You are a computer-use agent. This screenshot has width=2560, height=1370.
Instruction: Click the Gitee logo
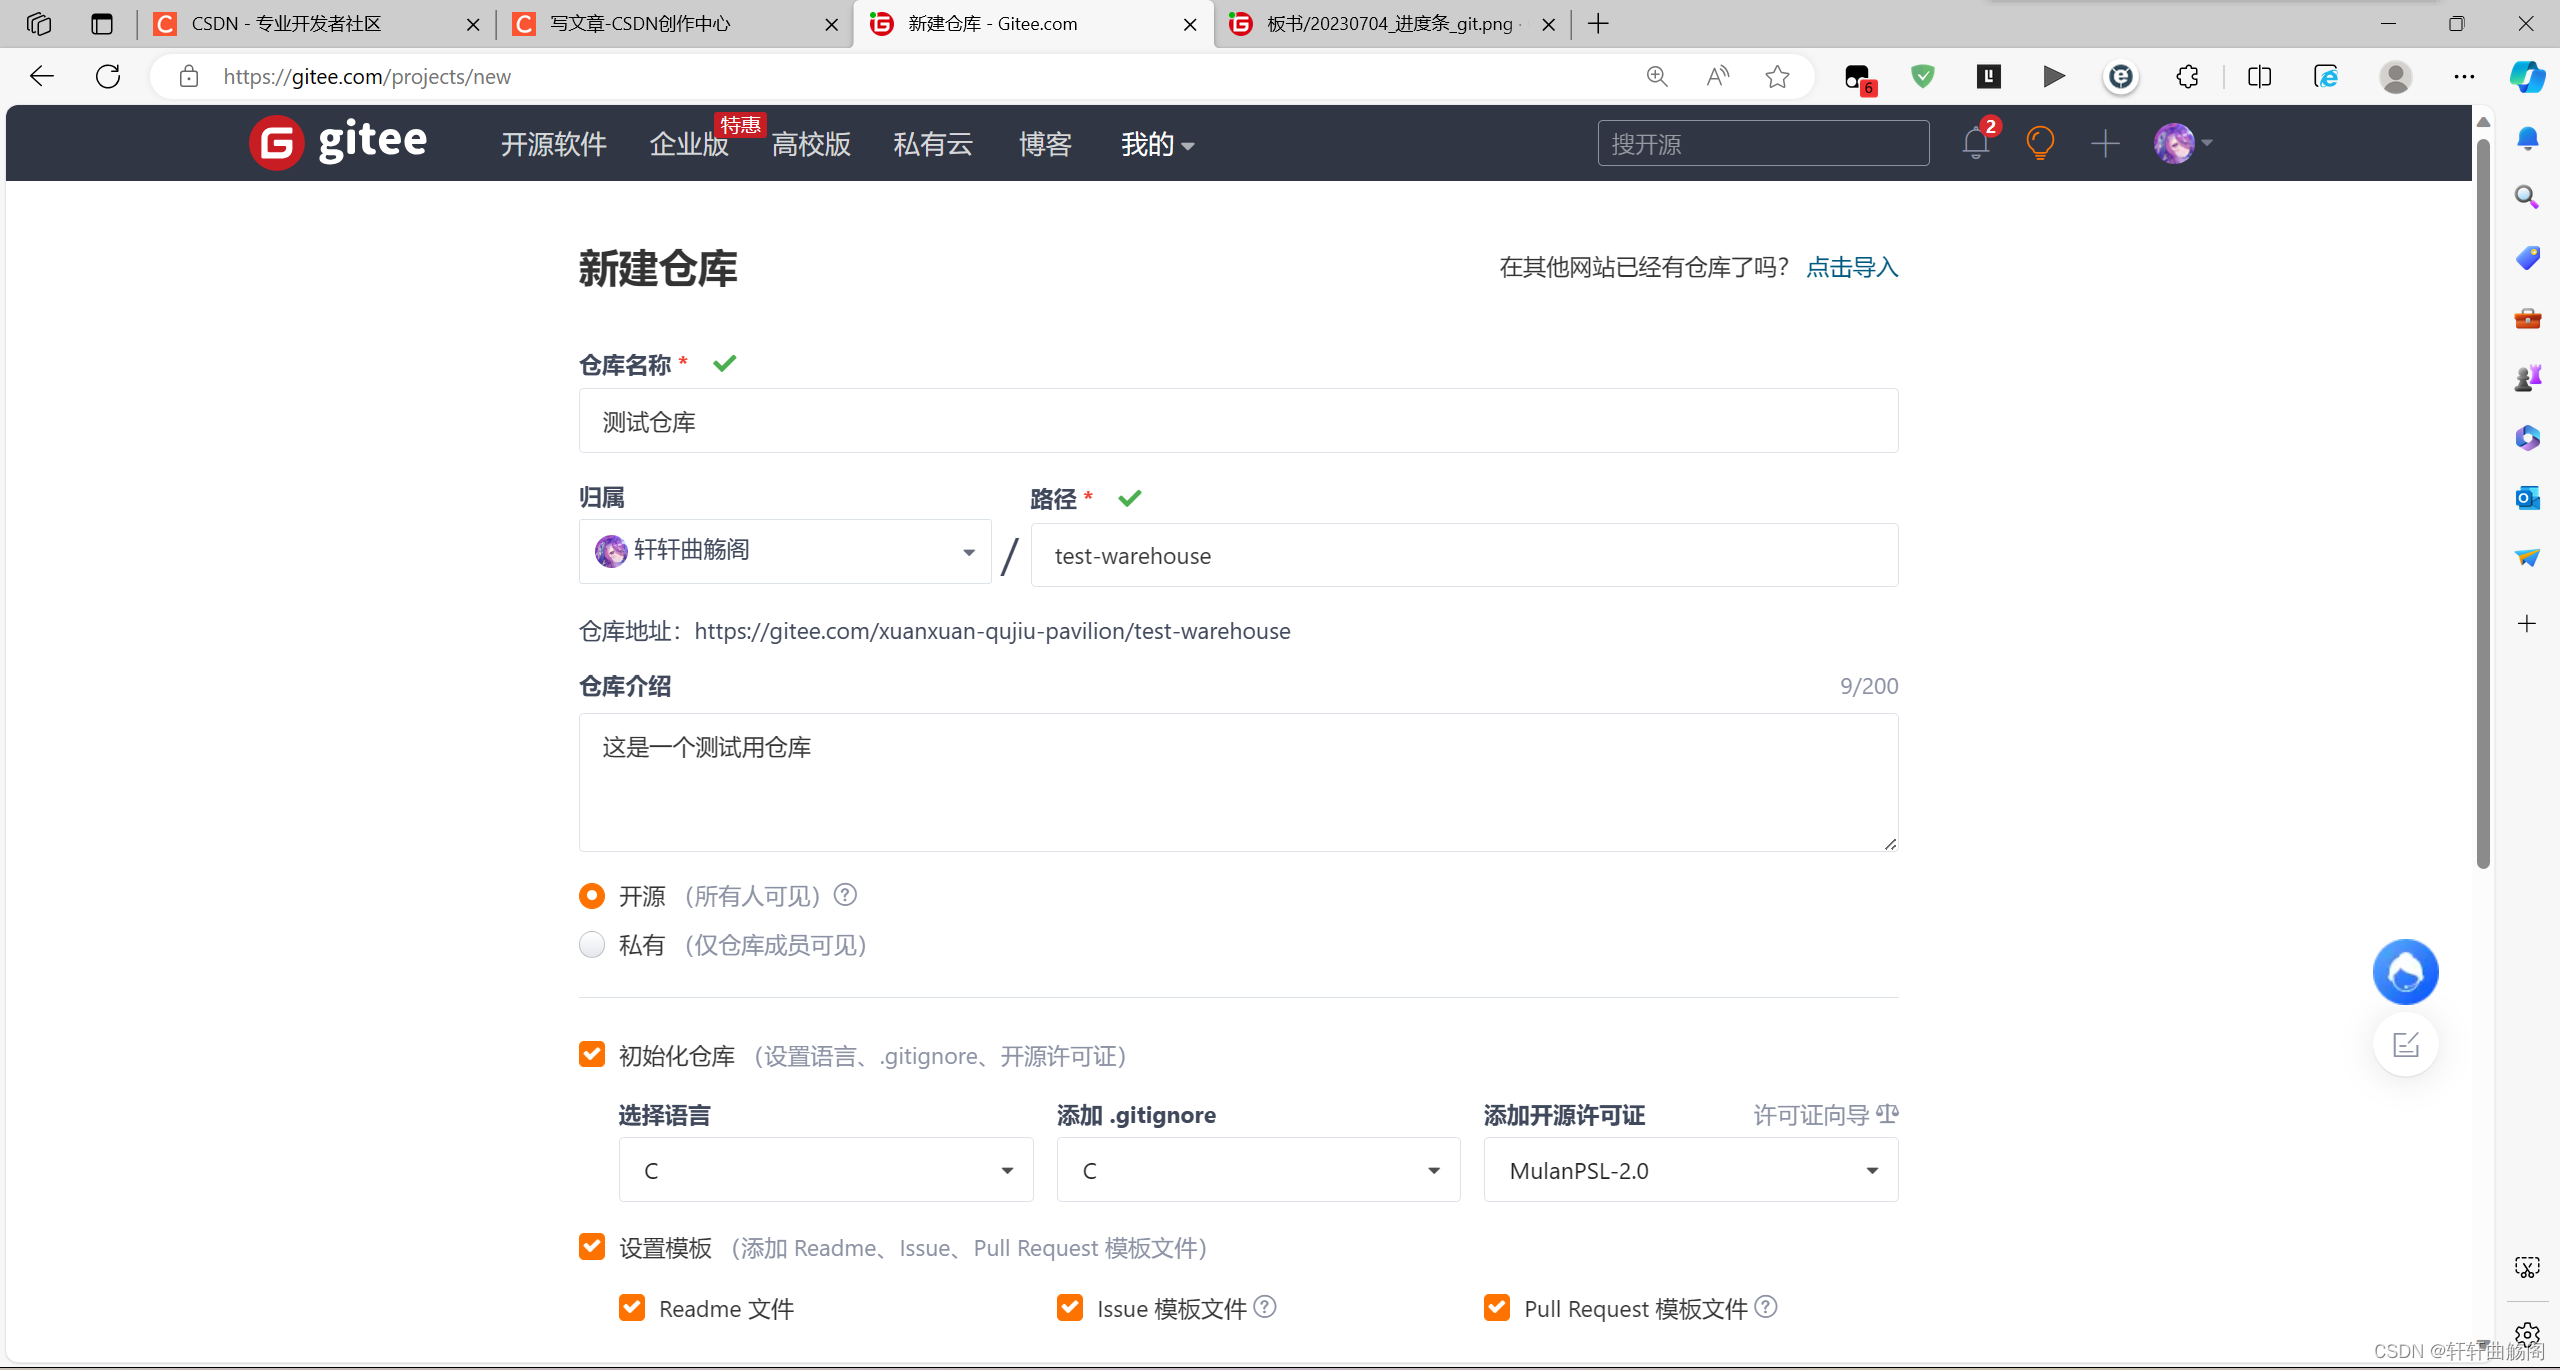(x=338, y=143)
